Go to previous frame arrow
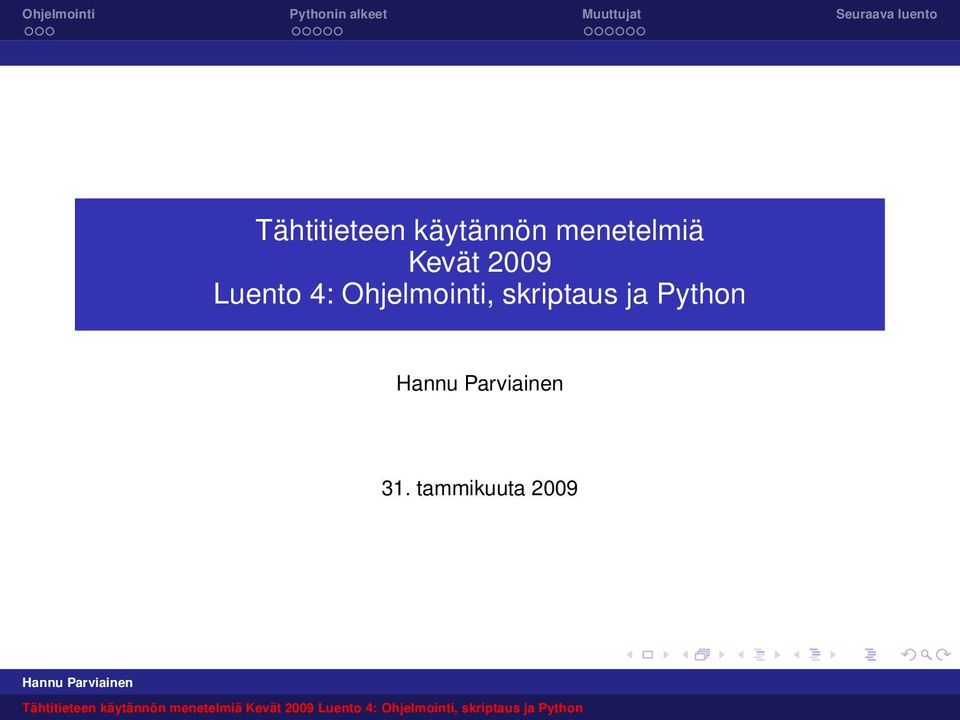This screenshot has width=960, height=720. pyautogui.click(x=684, y=654)
